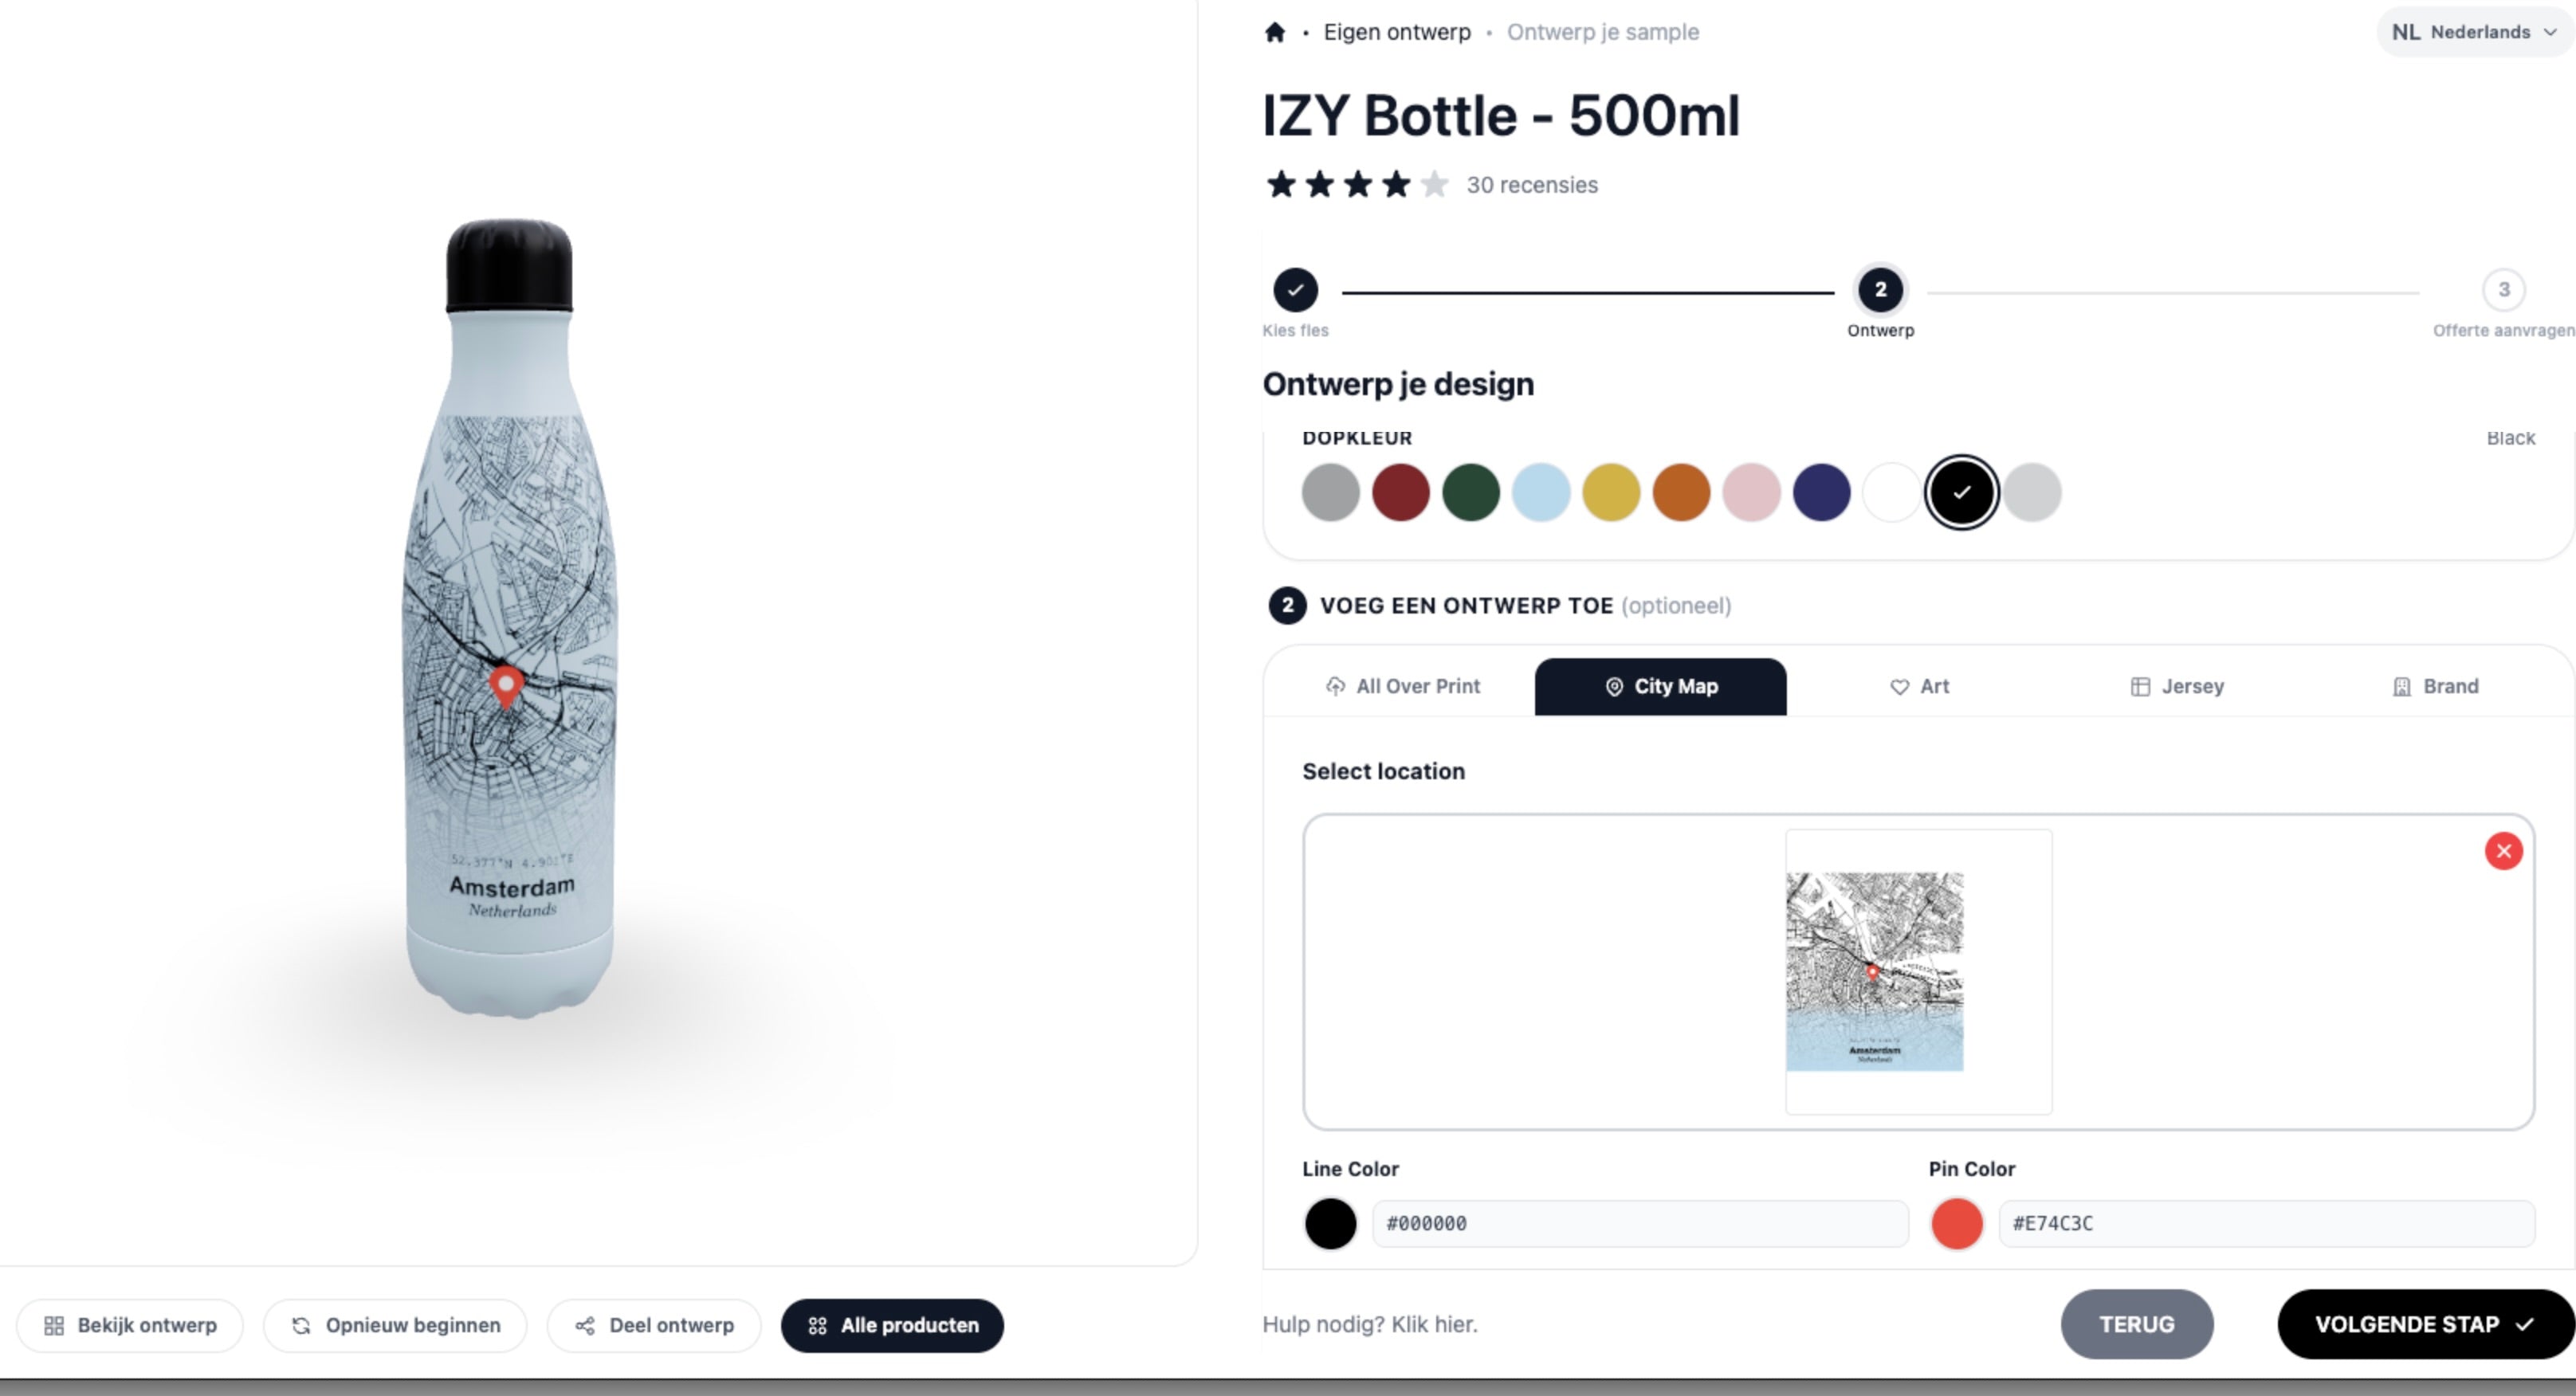Click the home icon in the breadcrumb
Image resolution: width=2576 pixels, height=1396 pixels.
click(1275, 31)
